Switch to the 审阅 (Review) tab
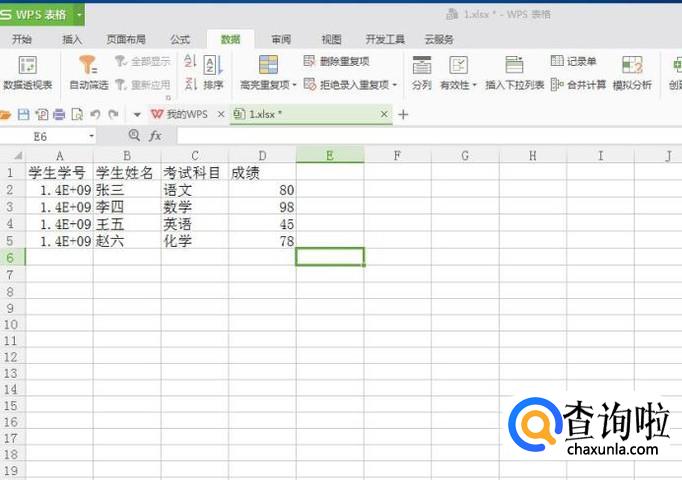 [x=281, y=40]
